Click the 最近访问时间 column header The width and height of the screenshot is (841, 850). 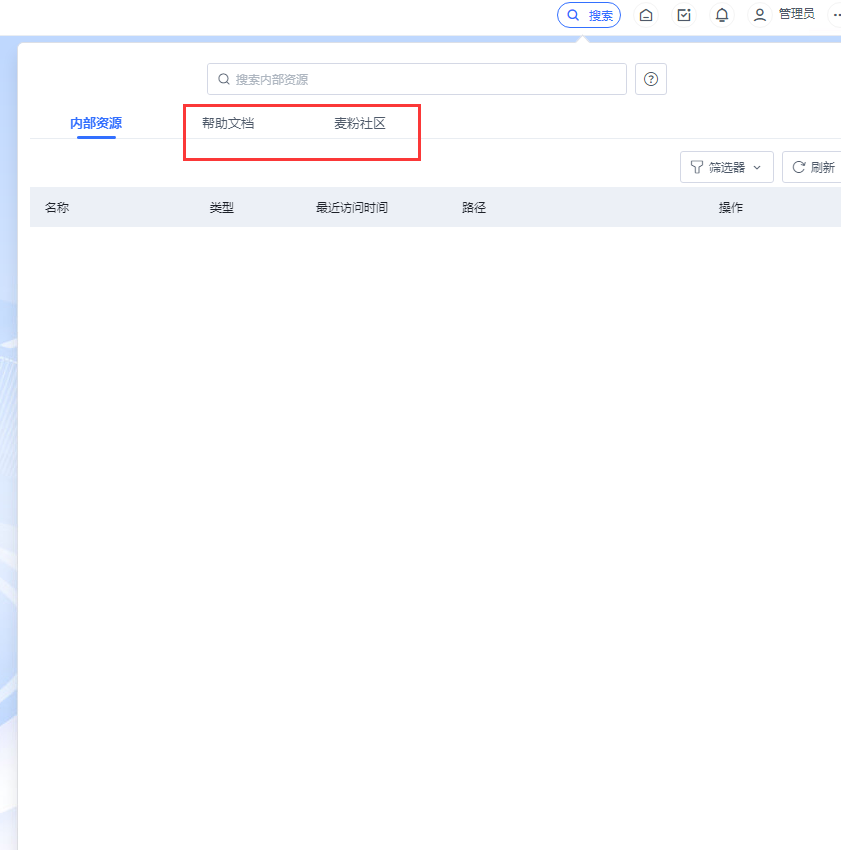point(352,208)
